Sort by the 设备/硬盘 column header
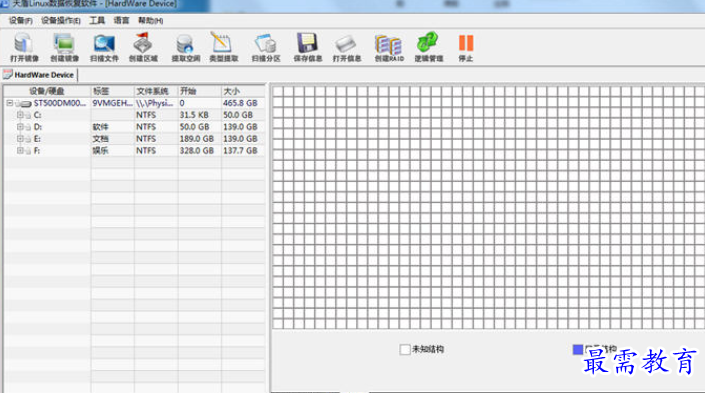The width and height of the screenshot is (705, 393). coord(47,91)
